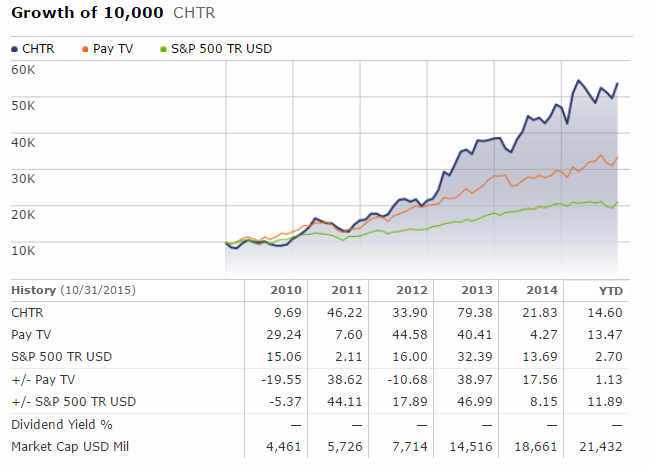This screenshot has width=652, height=466.
Task: Select the YTD column header
Action: [611, 291]
